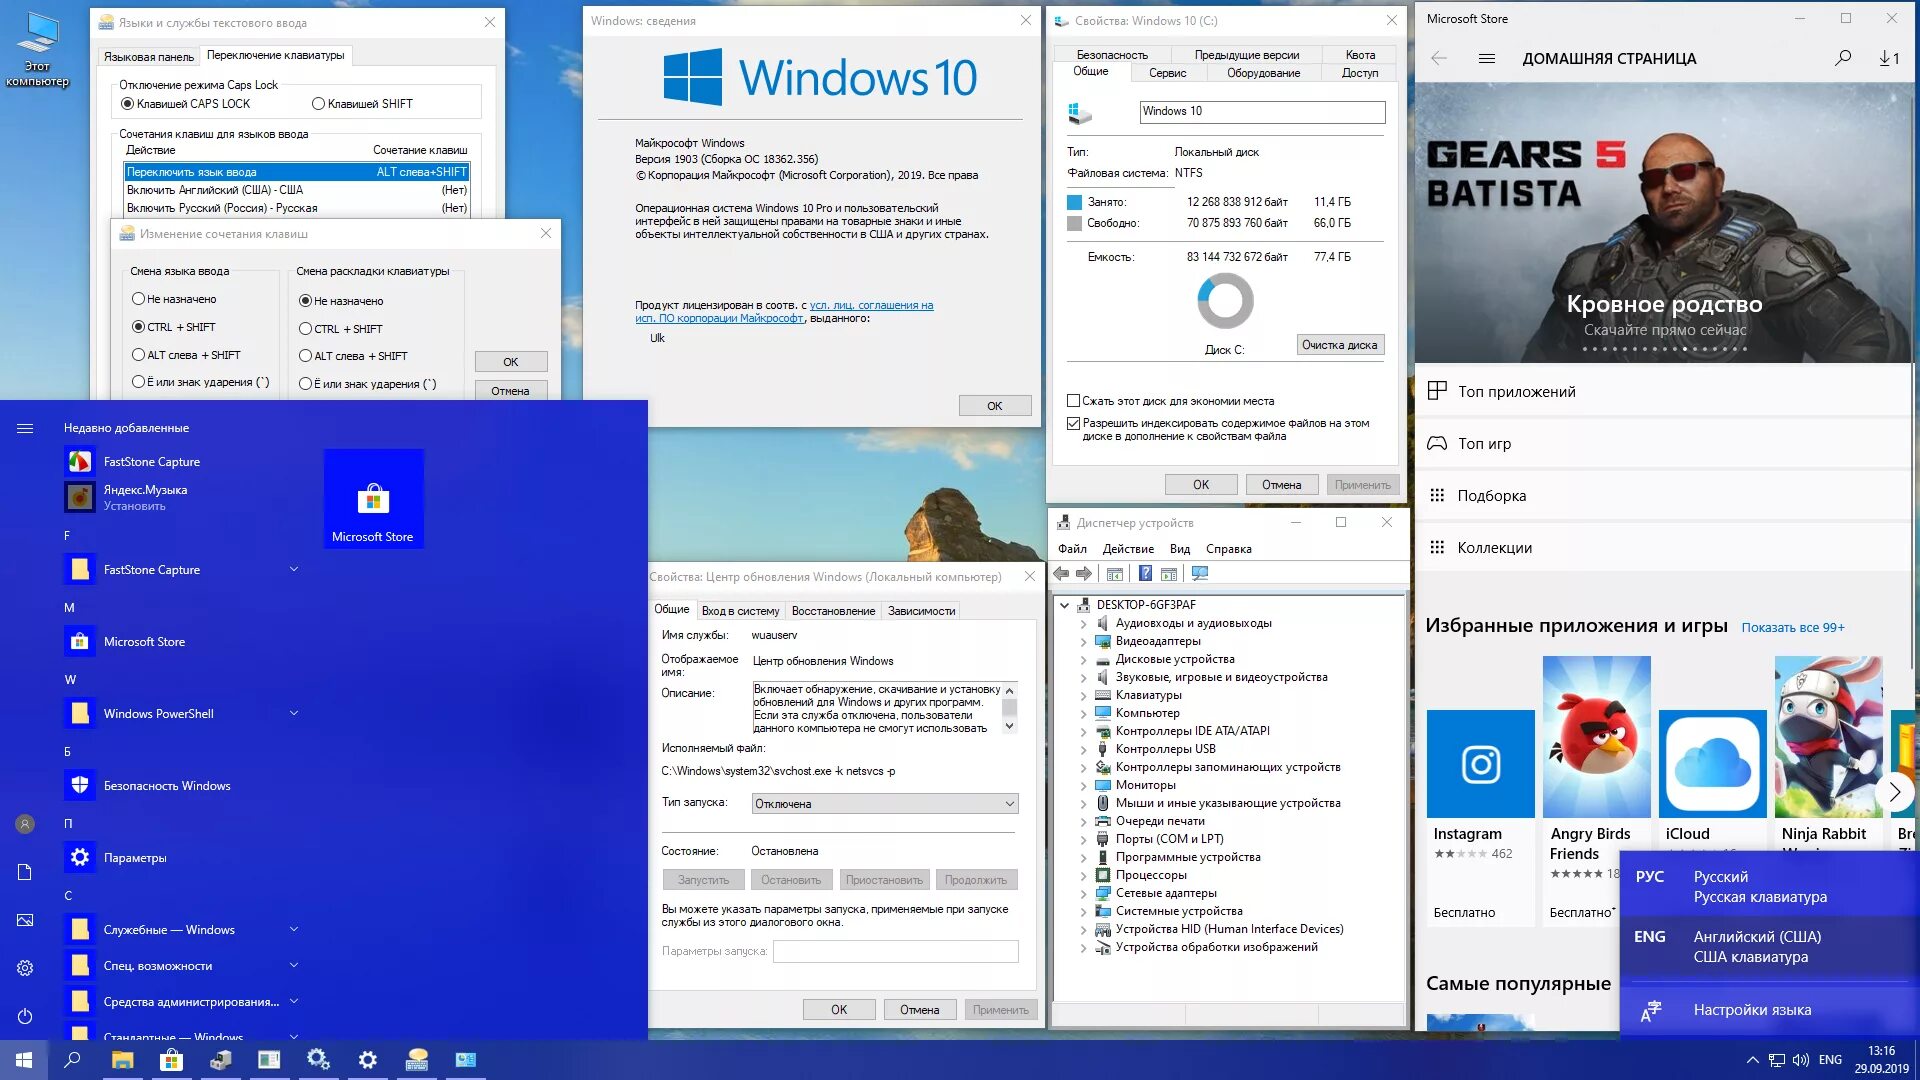Uncheck Разрешить индексировать содержимое файлов
The width and height of the screenshot is (1920, 1080).
(1073, 424)
